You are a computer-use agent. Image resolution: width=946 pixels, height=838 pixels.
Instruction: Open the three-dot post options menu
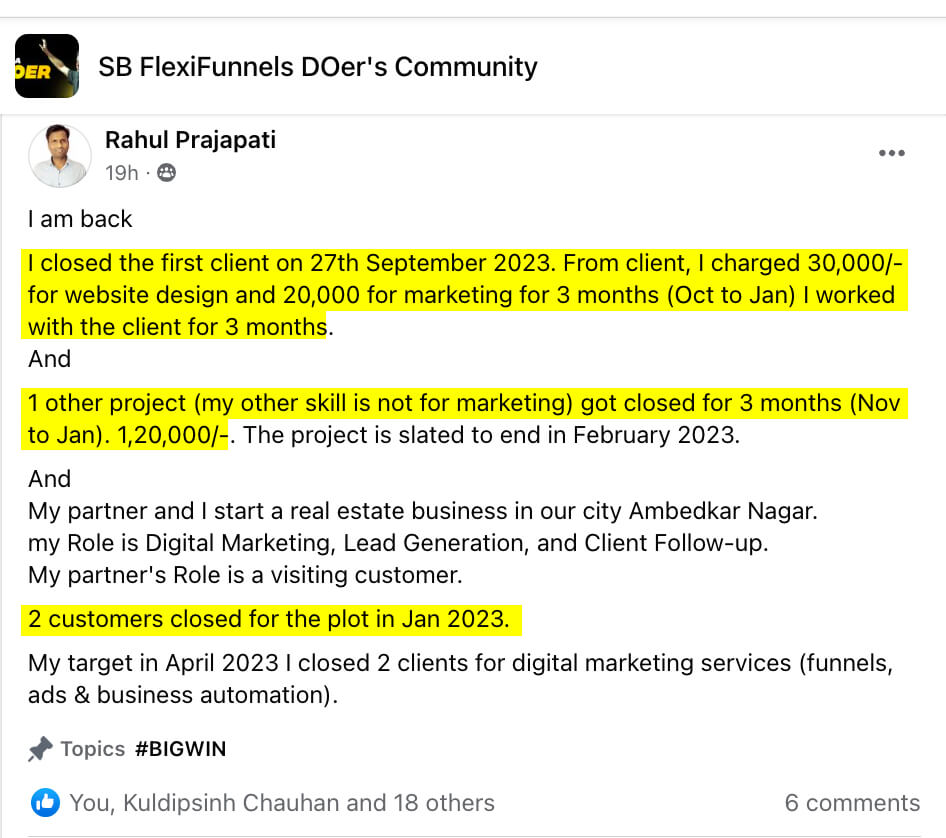tap(890, 152)
